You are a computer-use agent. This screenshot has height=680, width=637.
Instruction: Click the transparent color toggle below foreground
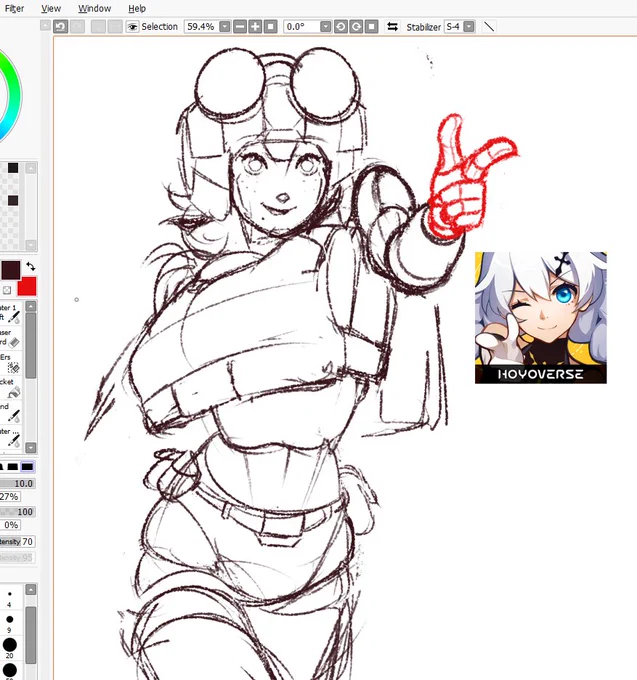[x=7, y=290]
